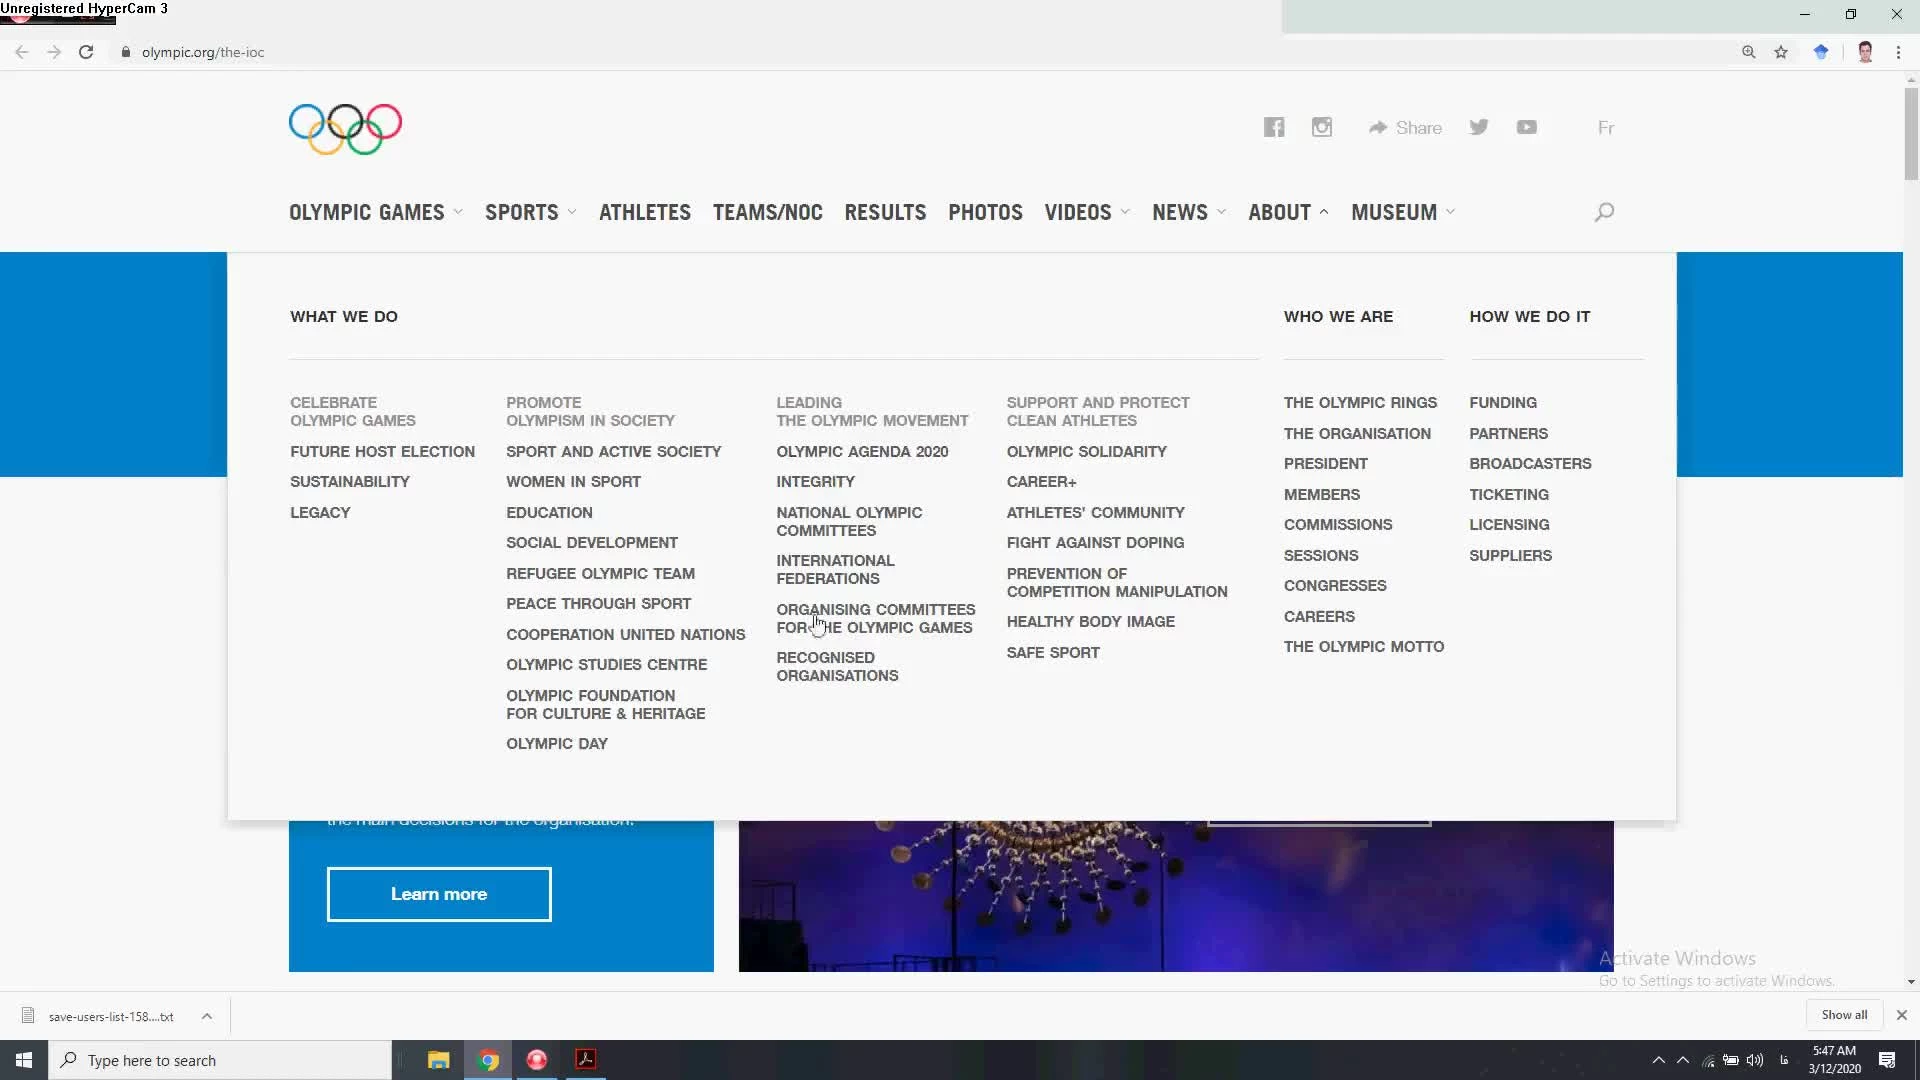Select the Who We Are heading
1920x1080 pixels.
pyautogui.click(x=1338, y=316)
